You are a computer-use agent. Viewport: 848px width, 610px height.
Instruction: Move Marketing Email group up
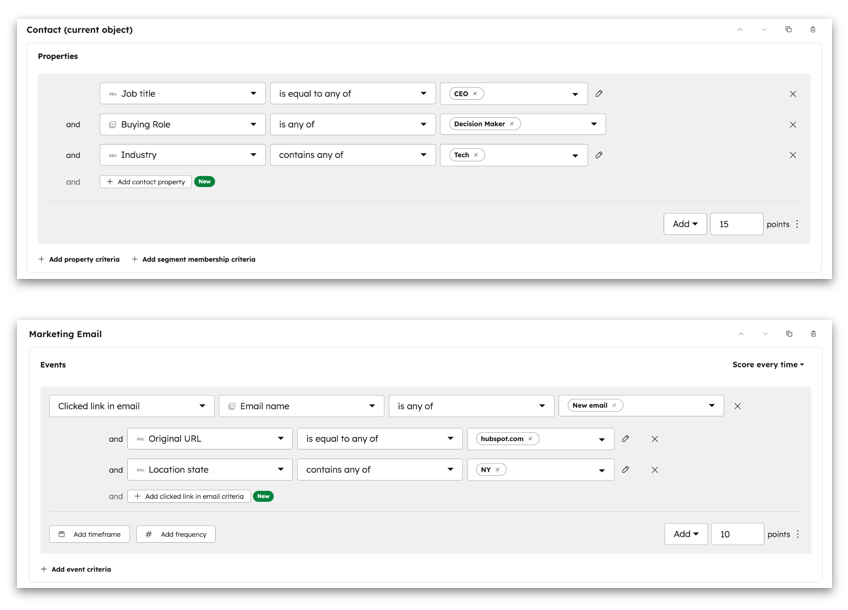[740, 334]
